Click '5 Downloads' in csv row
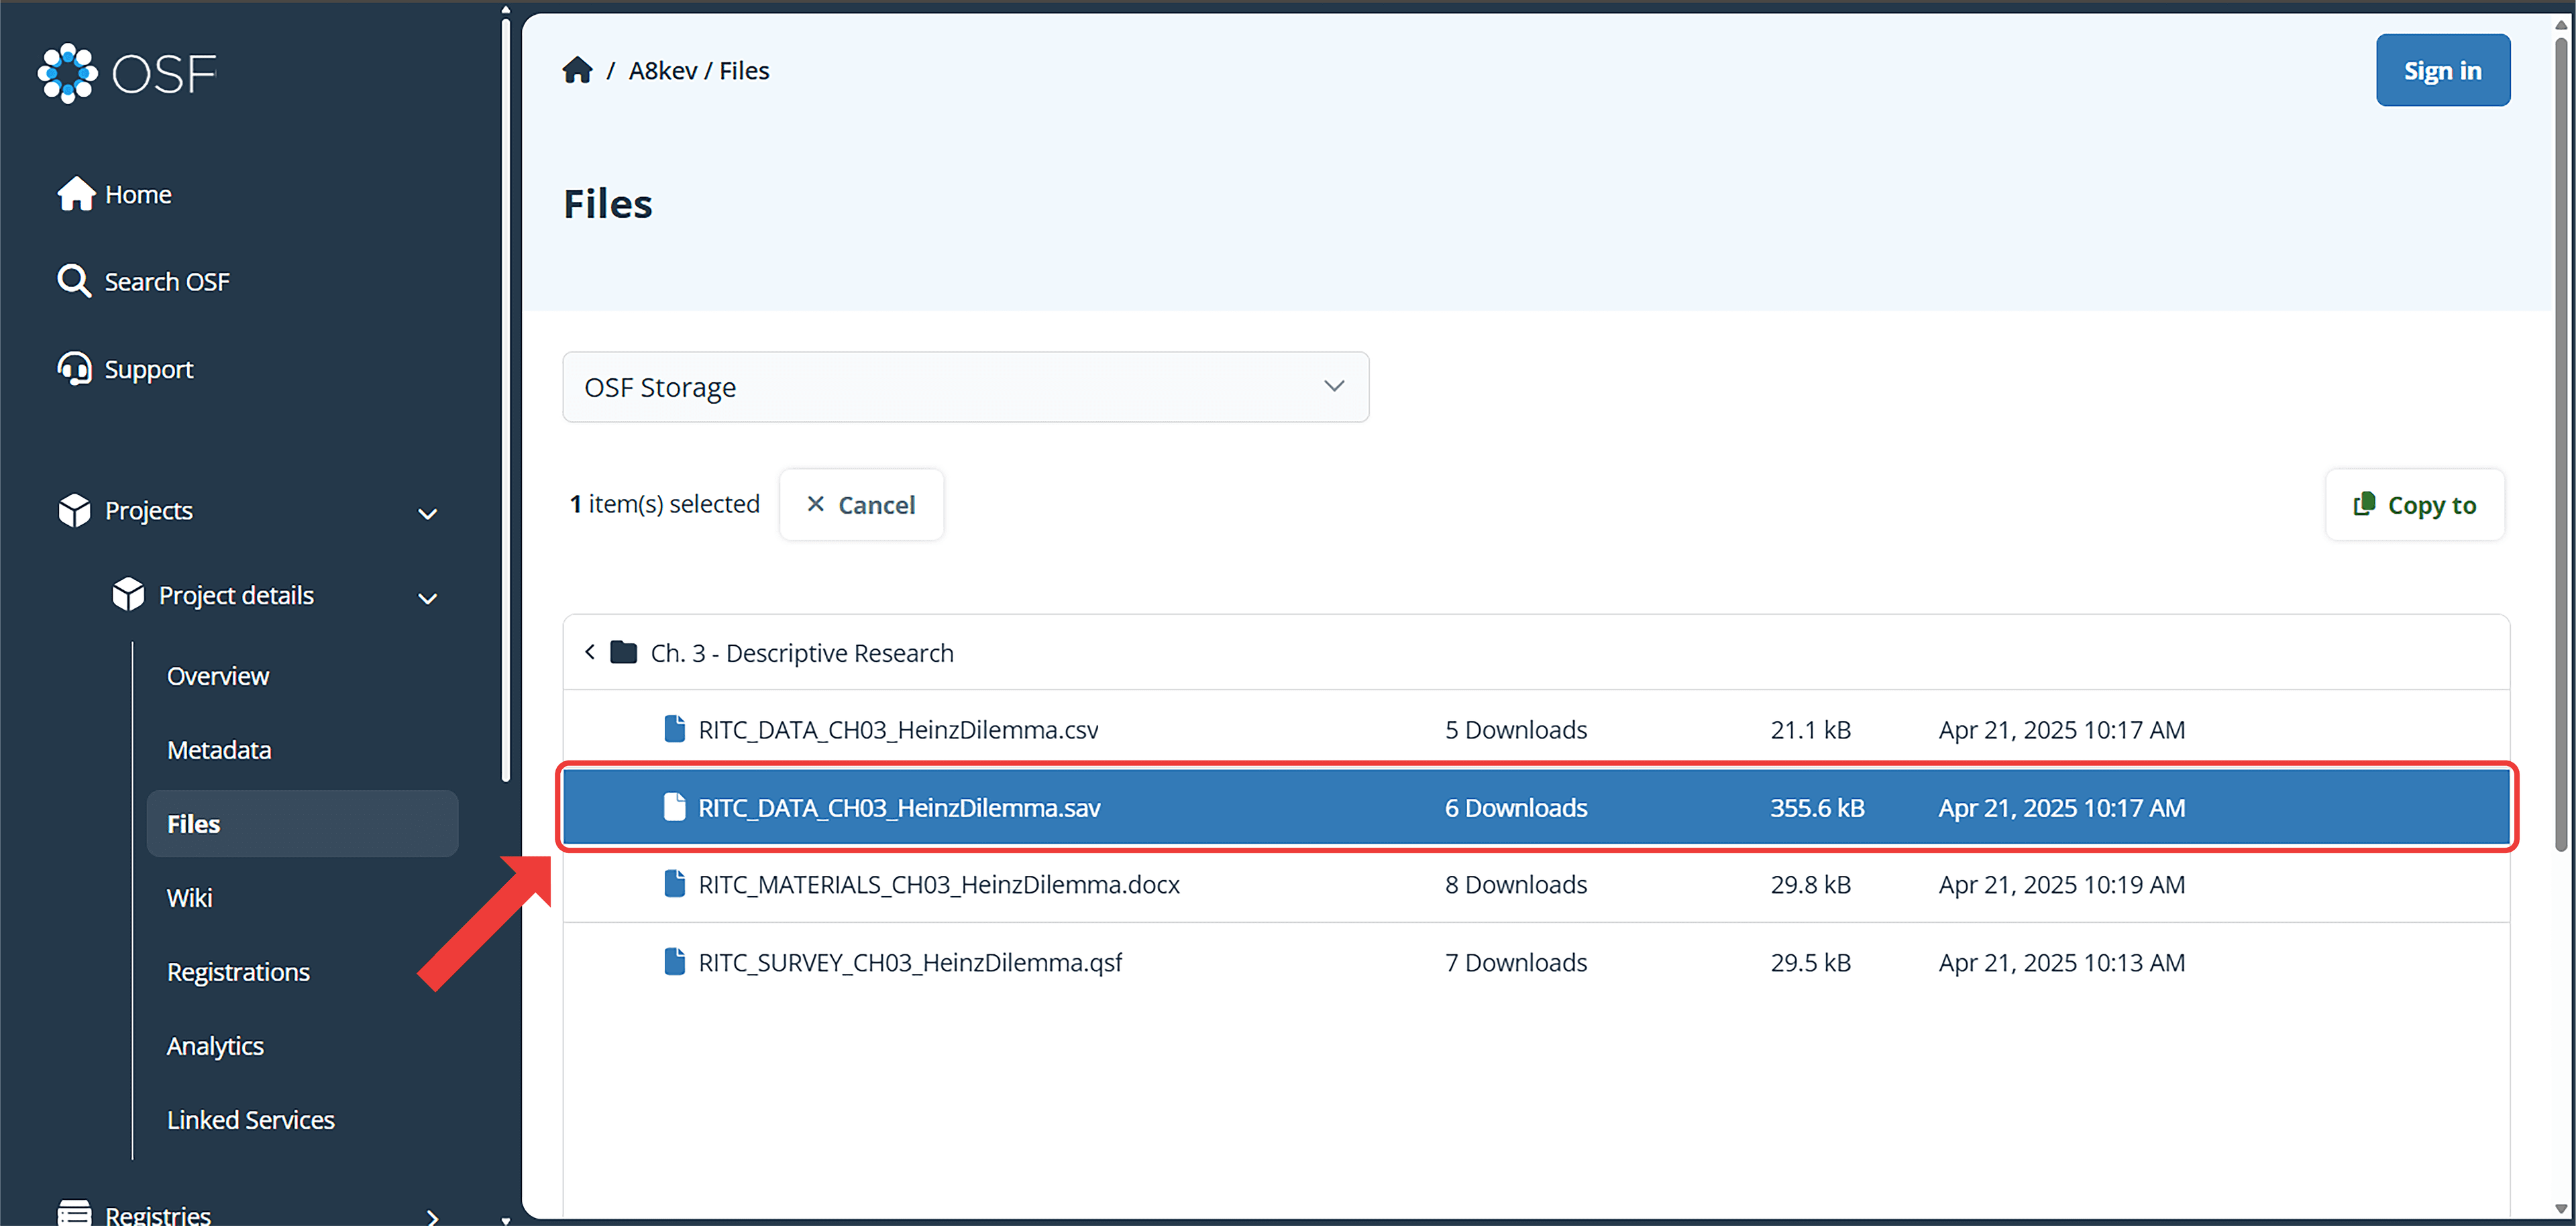 tap(1515, 730)
